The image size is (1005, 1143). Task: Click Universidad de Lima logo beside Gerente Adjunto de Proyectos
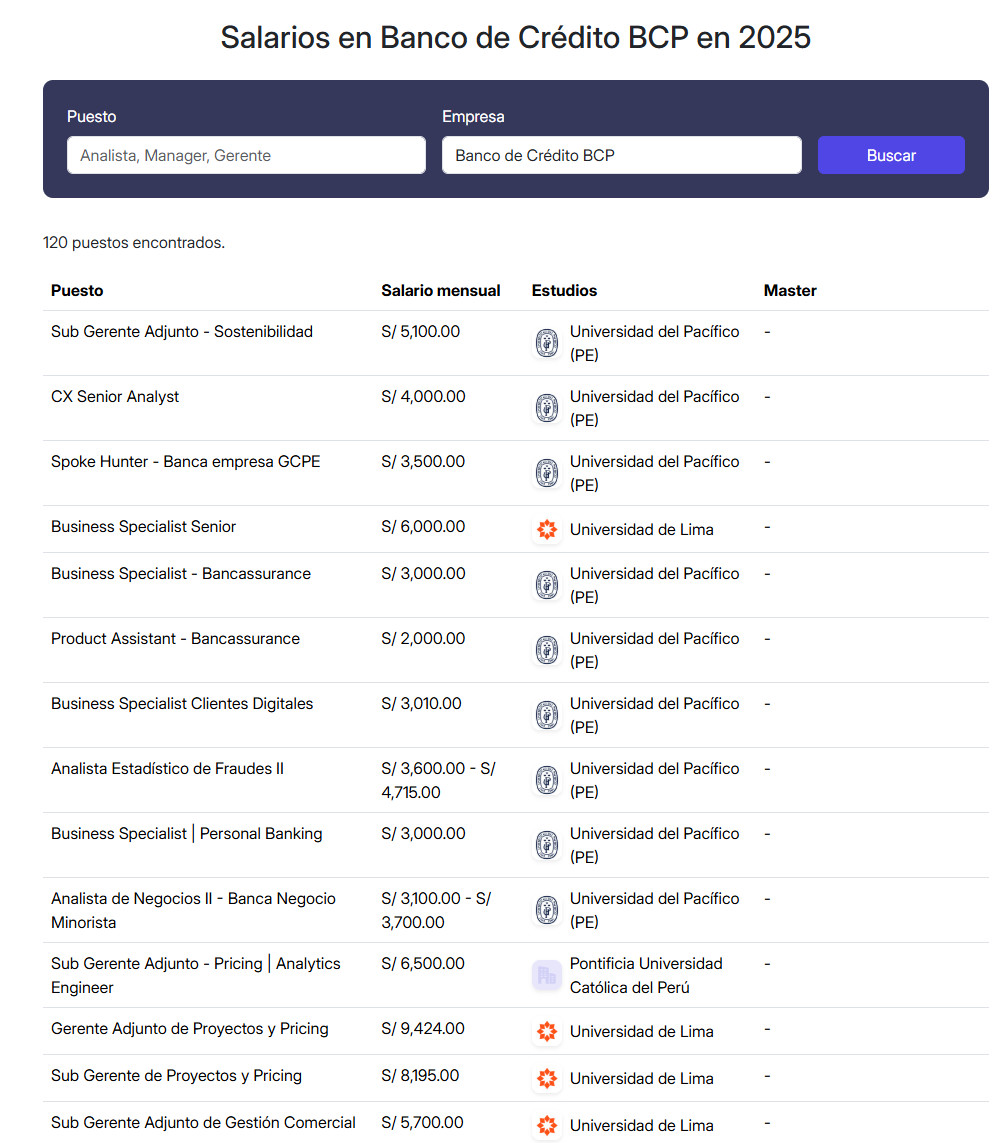tap(547, 1031)
